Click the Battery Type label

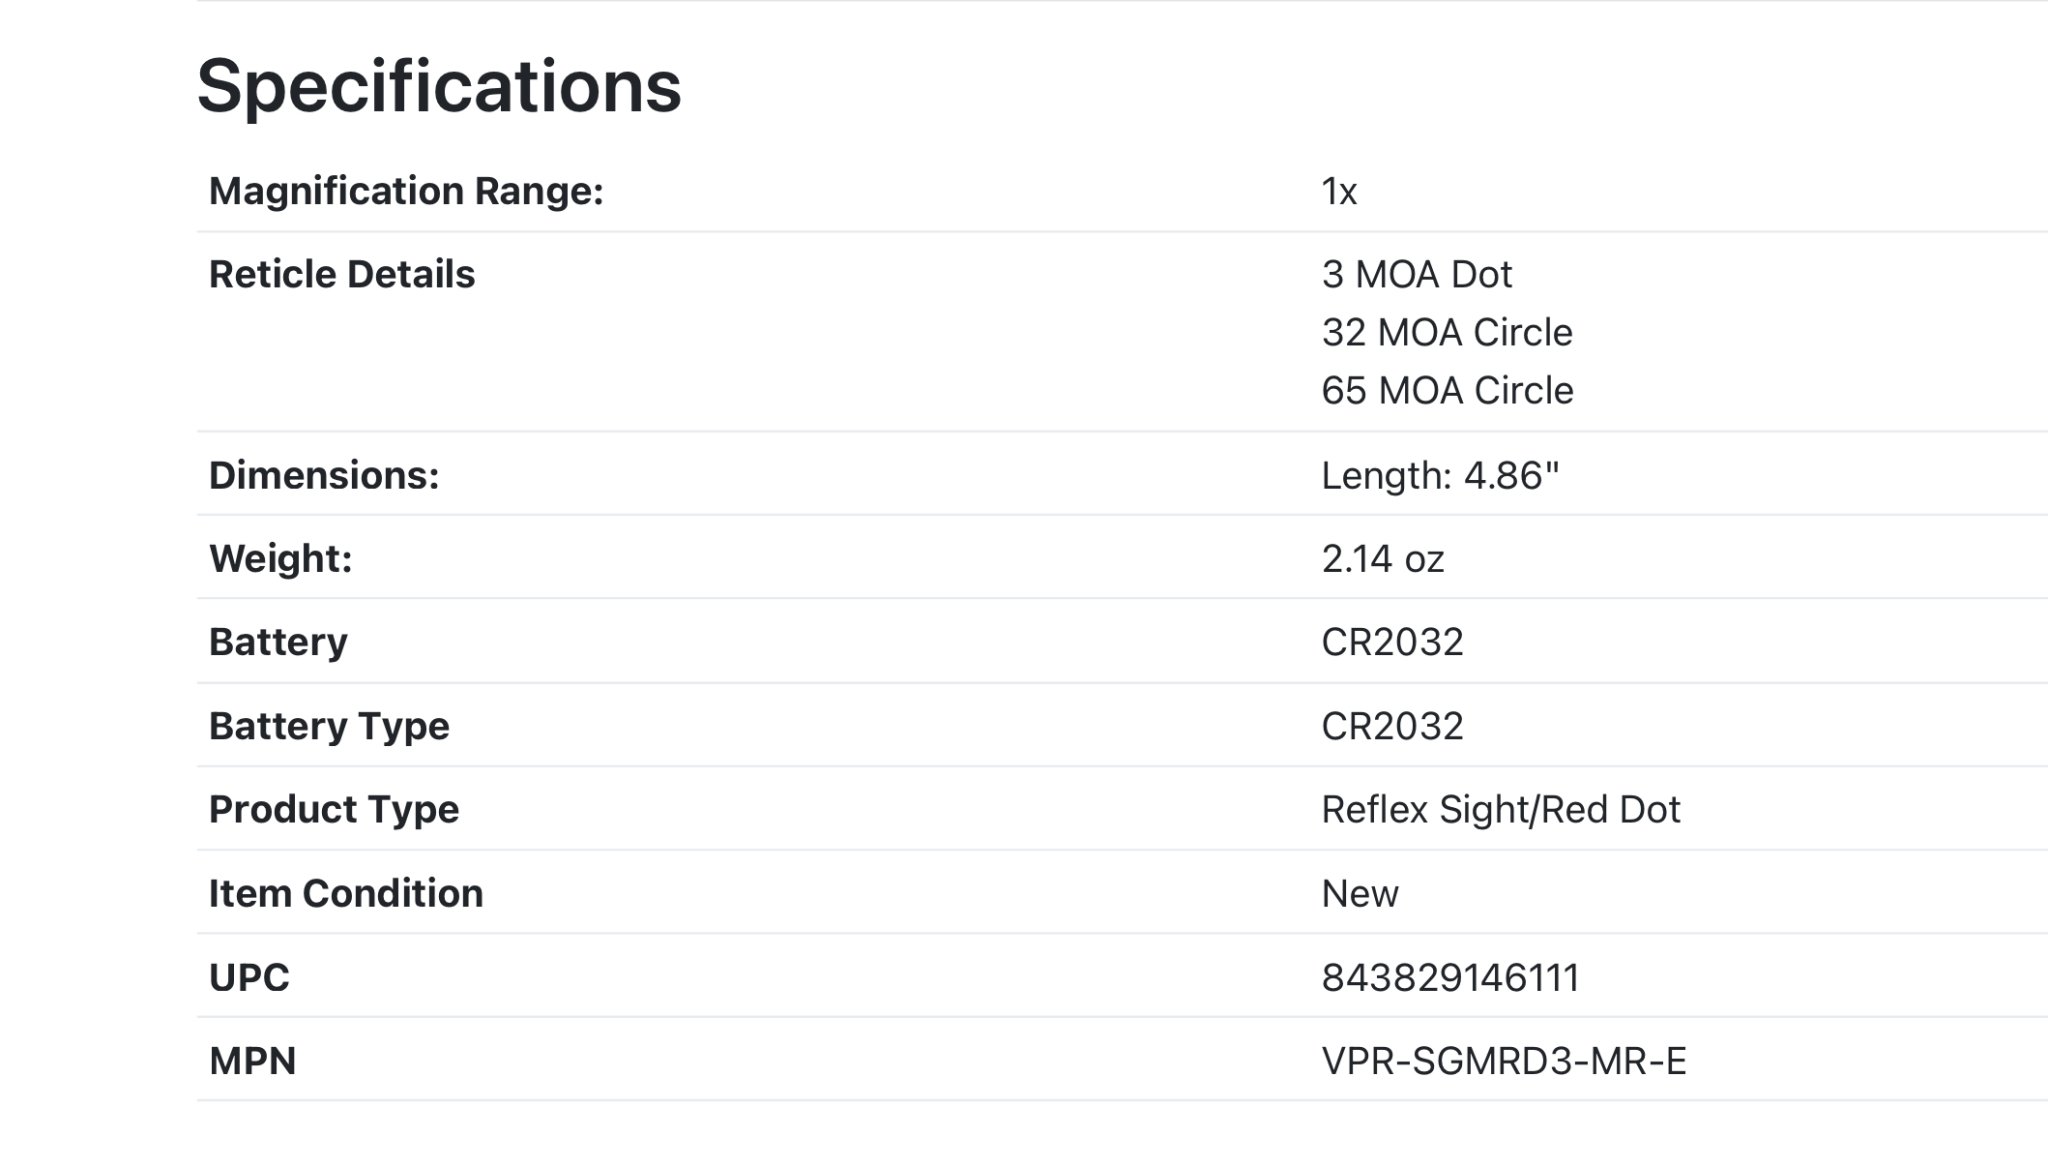point(328,726)
